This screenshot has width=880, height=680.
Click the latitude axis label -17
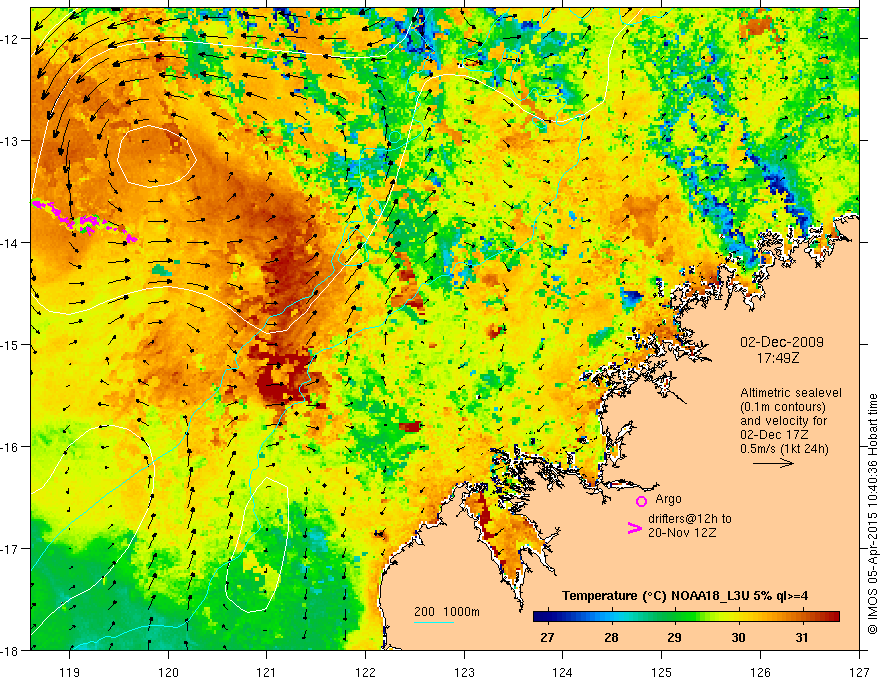coord(11,549)
